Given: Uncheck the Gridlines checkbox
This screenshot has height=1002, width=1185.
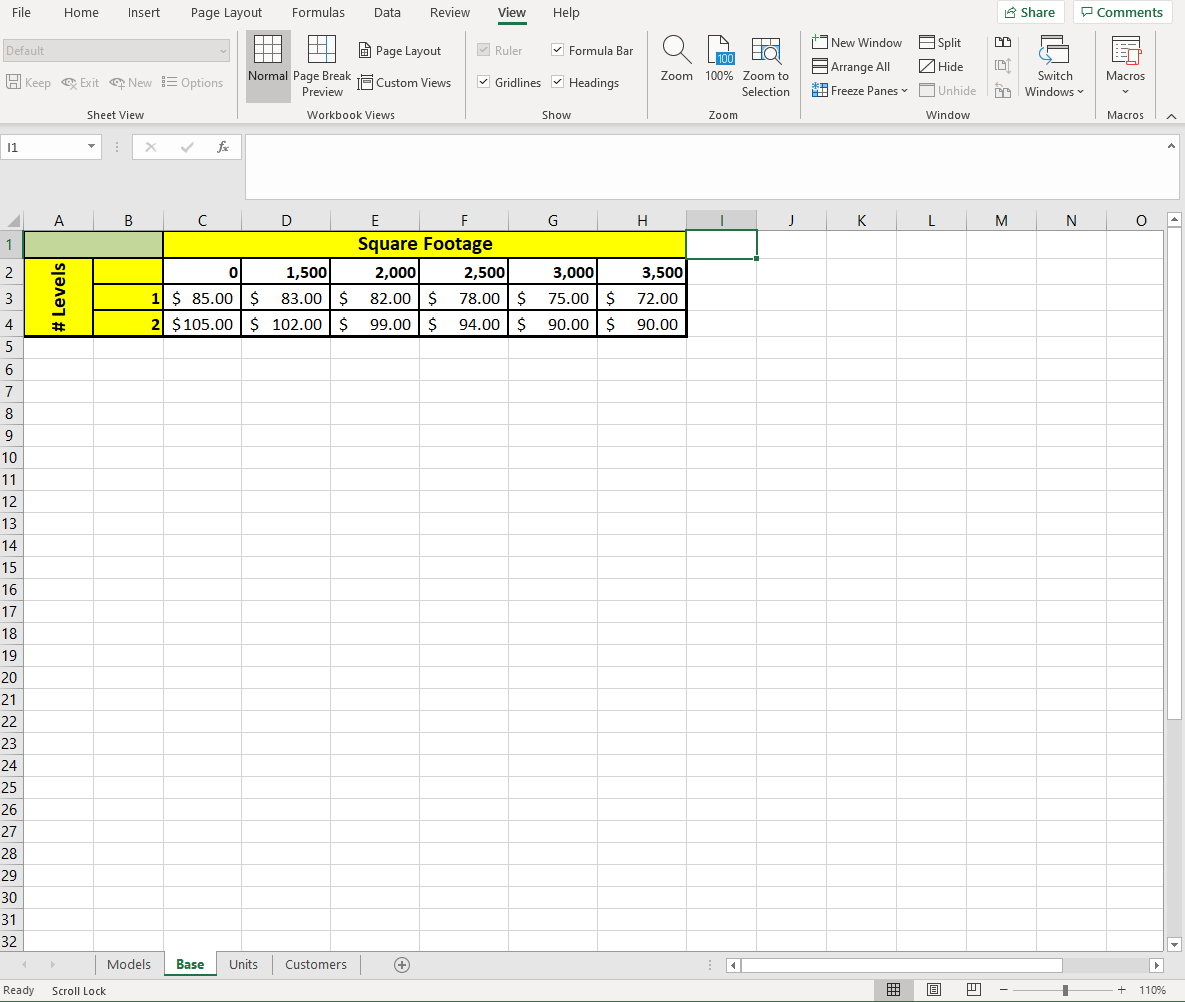Looking at the screenshot, I should coord(483,82).
